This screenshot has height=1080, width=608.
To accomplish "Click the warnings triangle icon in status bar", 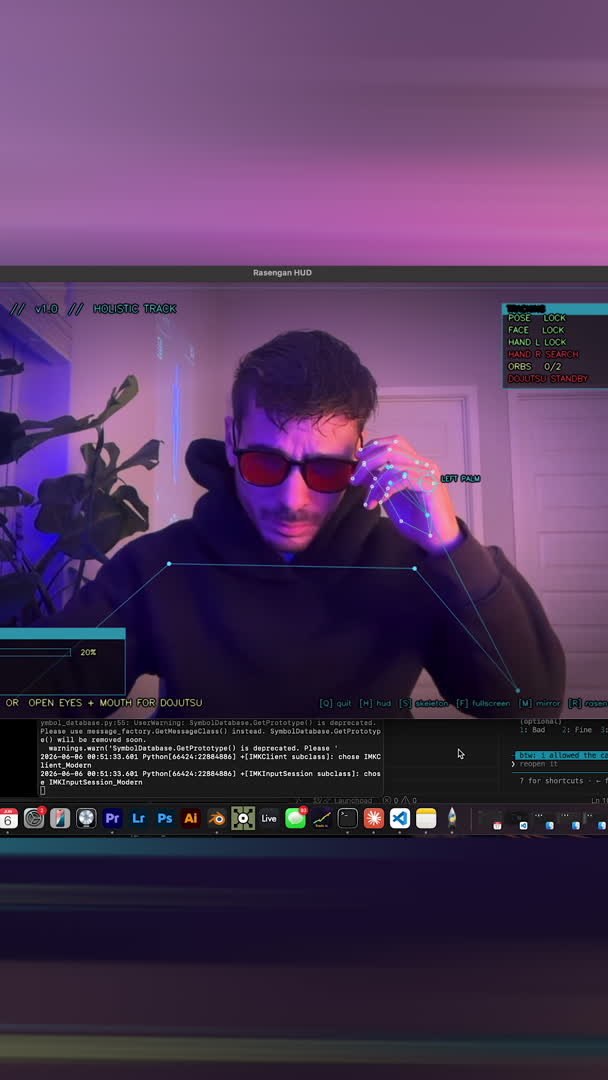I will click(406, 800).
